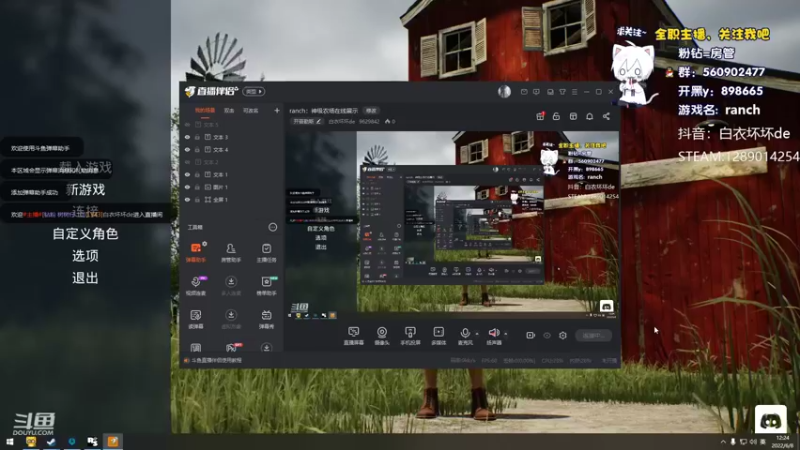The height and width of the screenshot is (450, 800).
Task: Open the gift box icon with red badge
Action: coord(540,116)
